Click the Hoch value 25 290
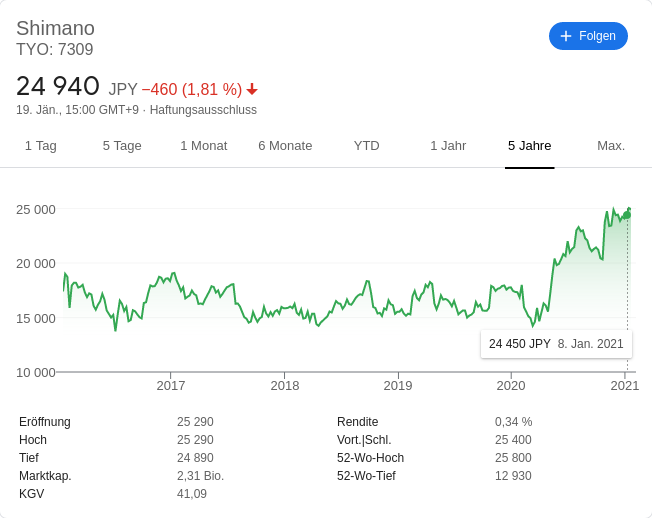This screenshot has height=518, width=652. pos(195,440)
